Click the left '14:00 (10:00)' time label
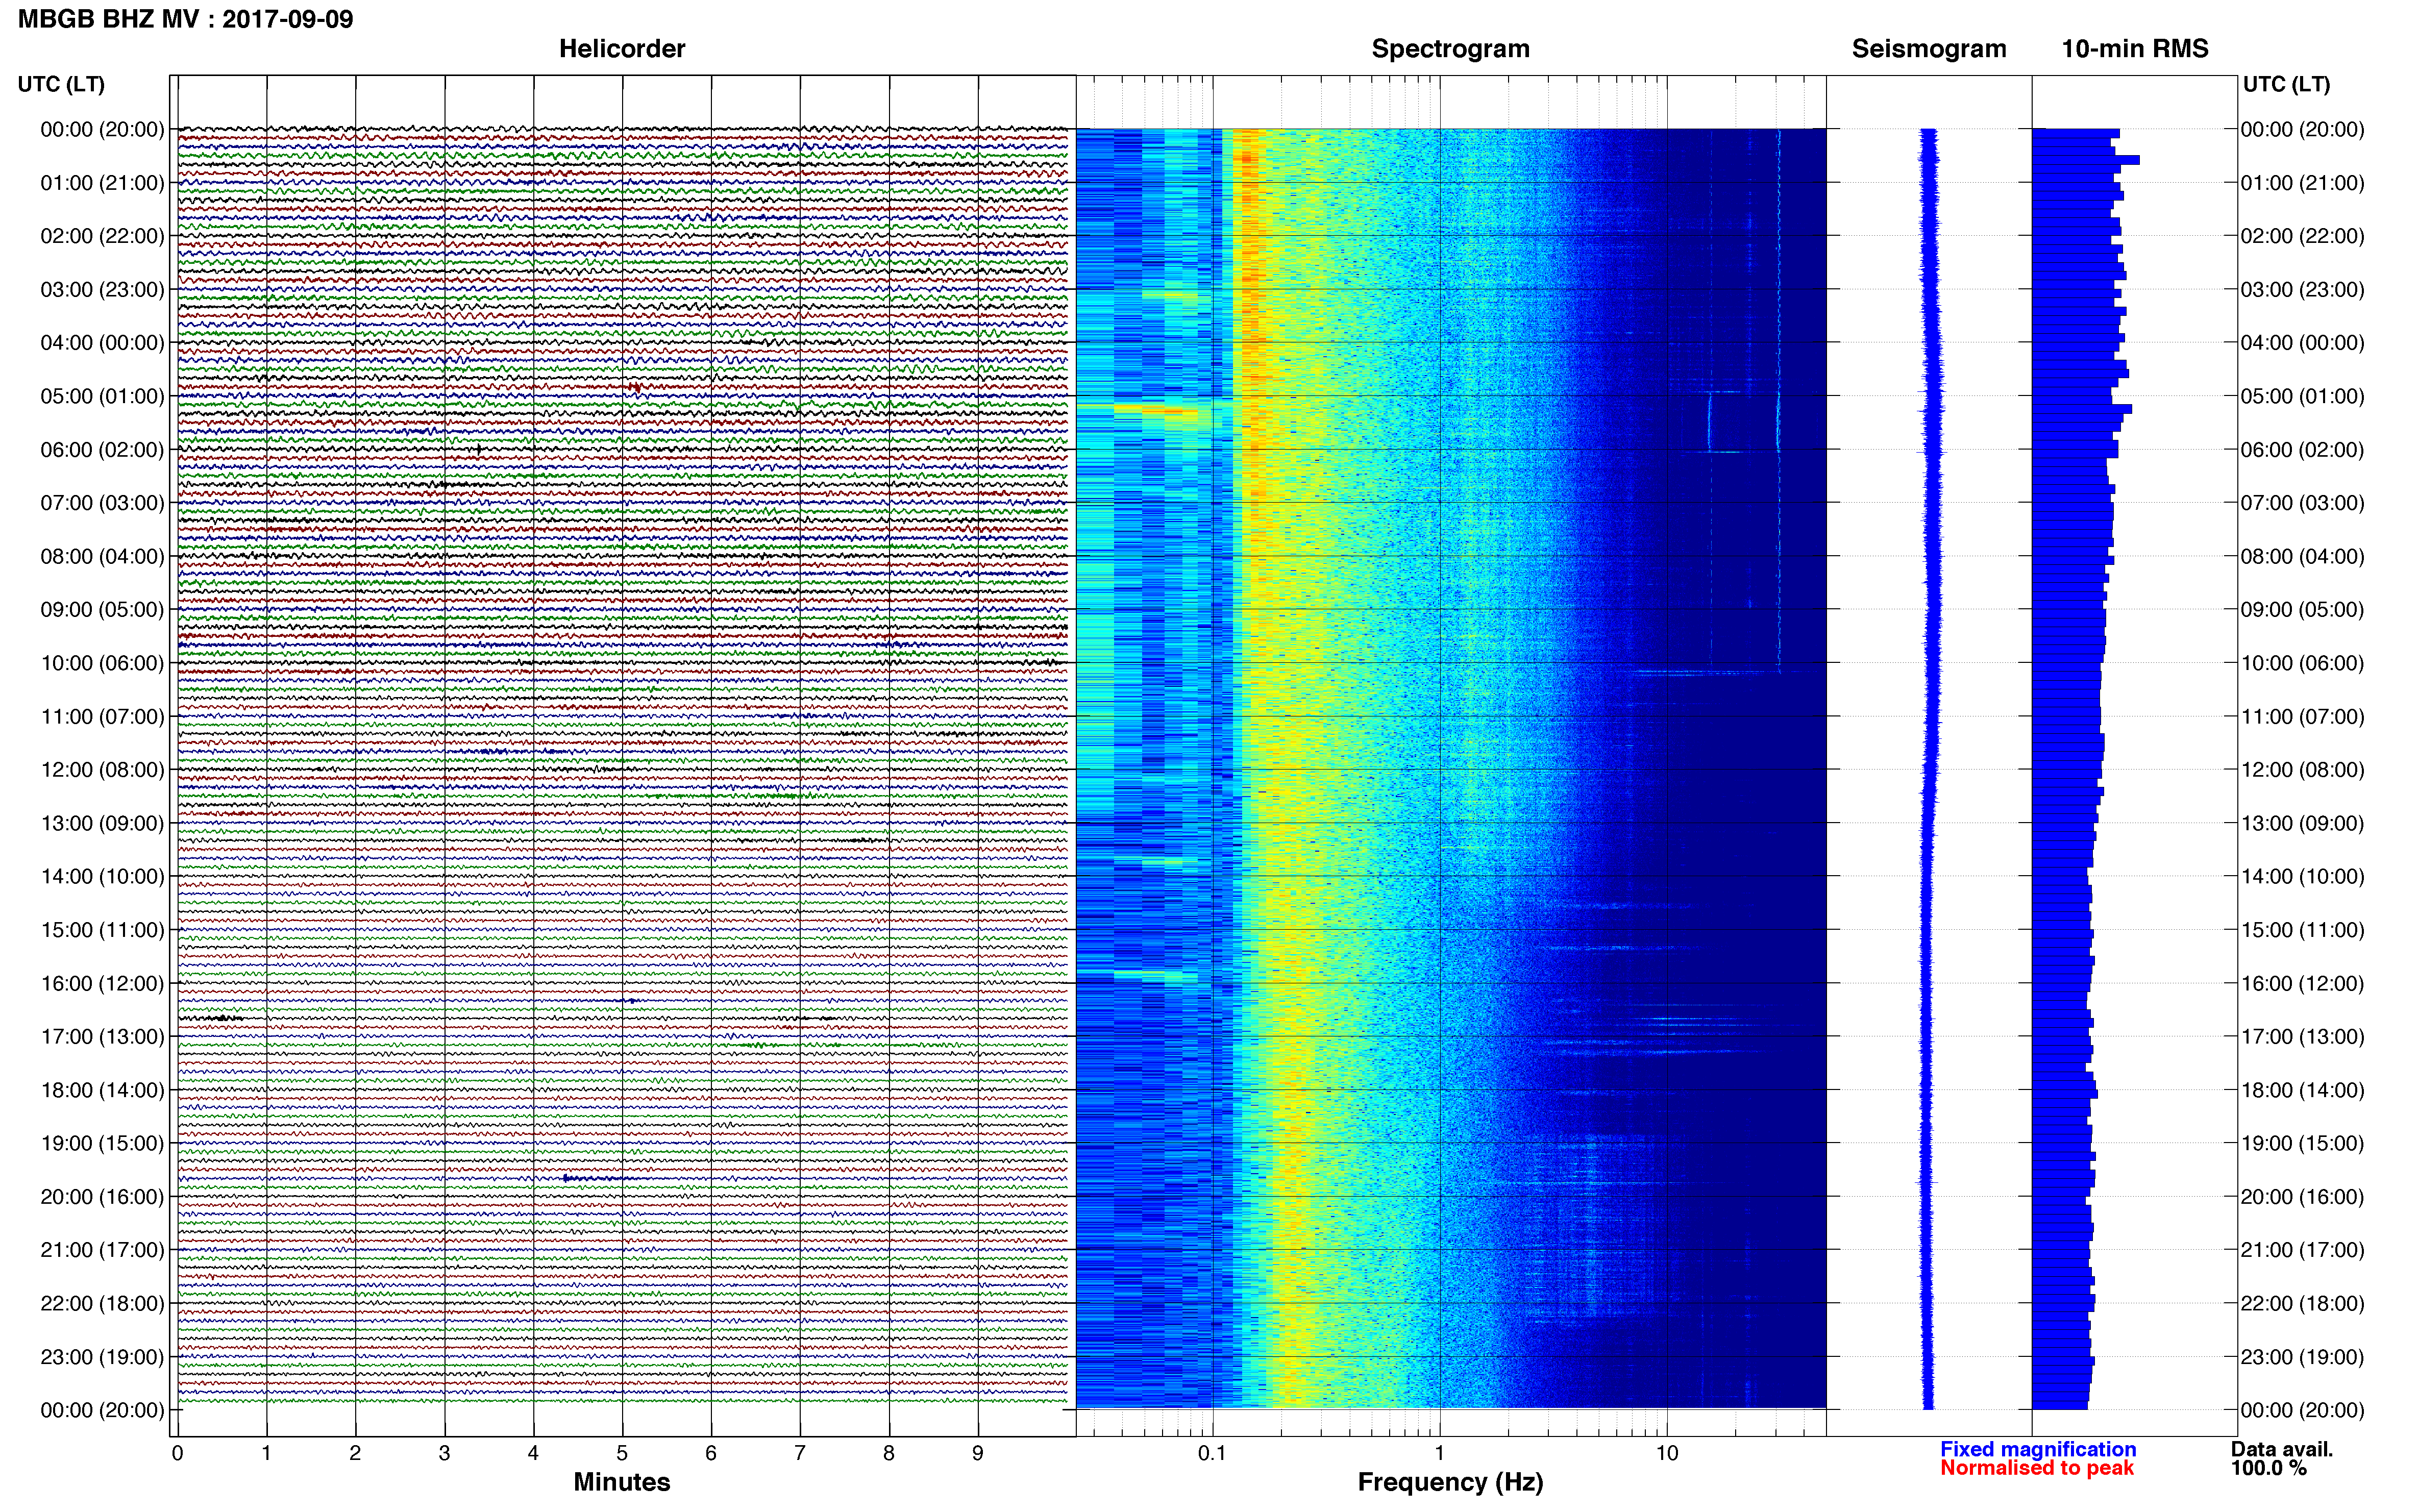Screen dimensions: 2419x1512 [102, 877]
